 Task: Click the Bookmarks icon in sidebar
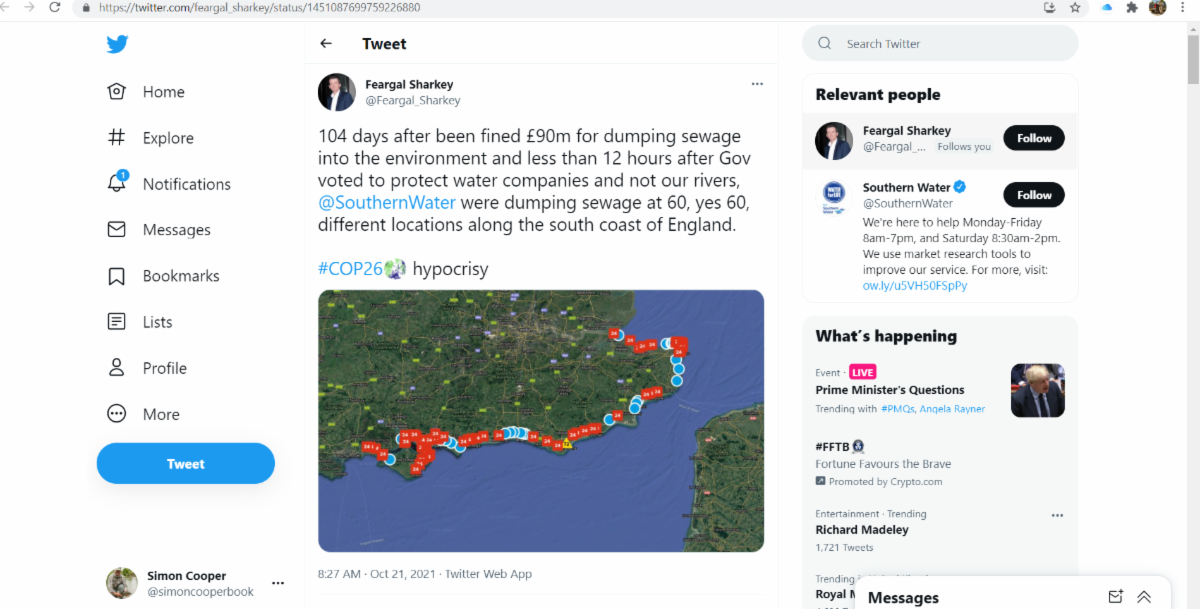(117, 276)
